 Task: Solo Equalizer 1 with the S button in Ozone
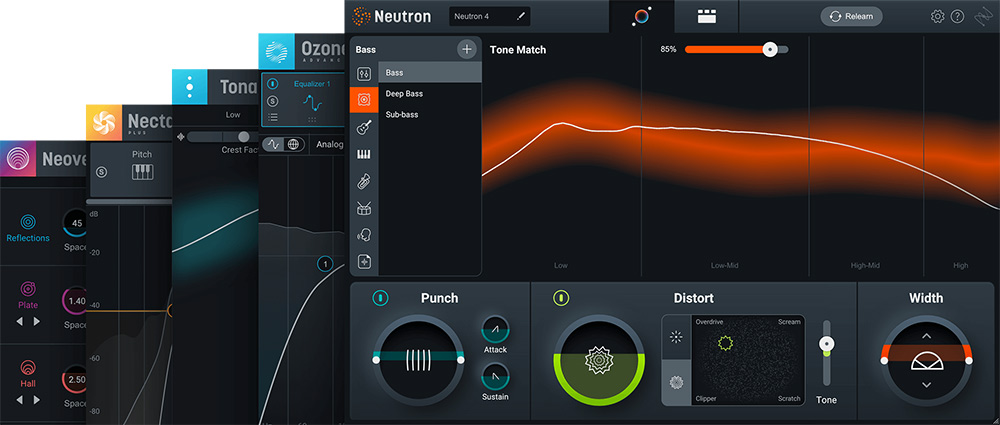point(273,101)
